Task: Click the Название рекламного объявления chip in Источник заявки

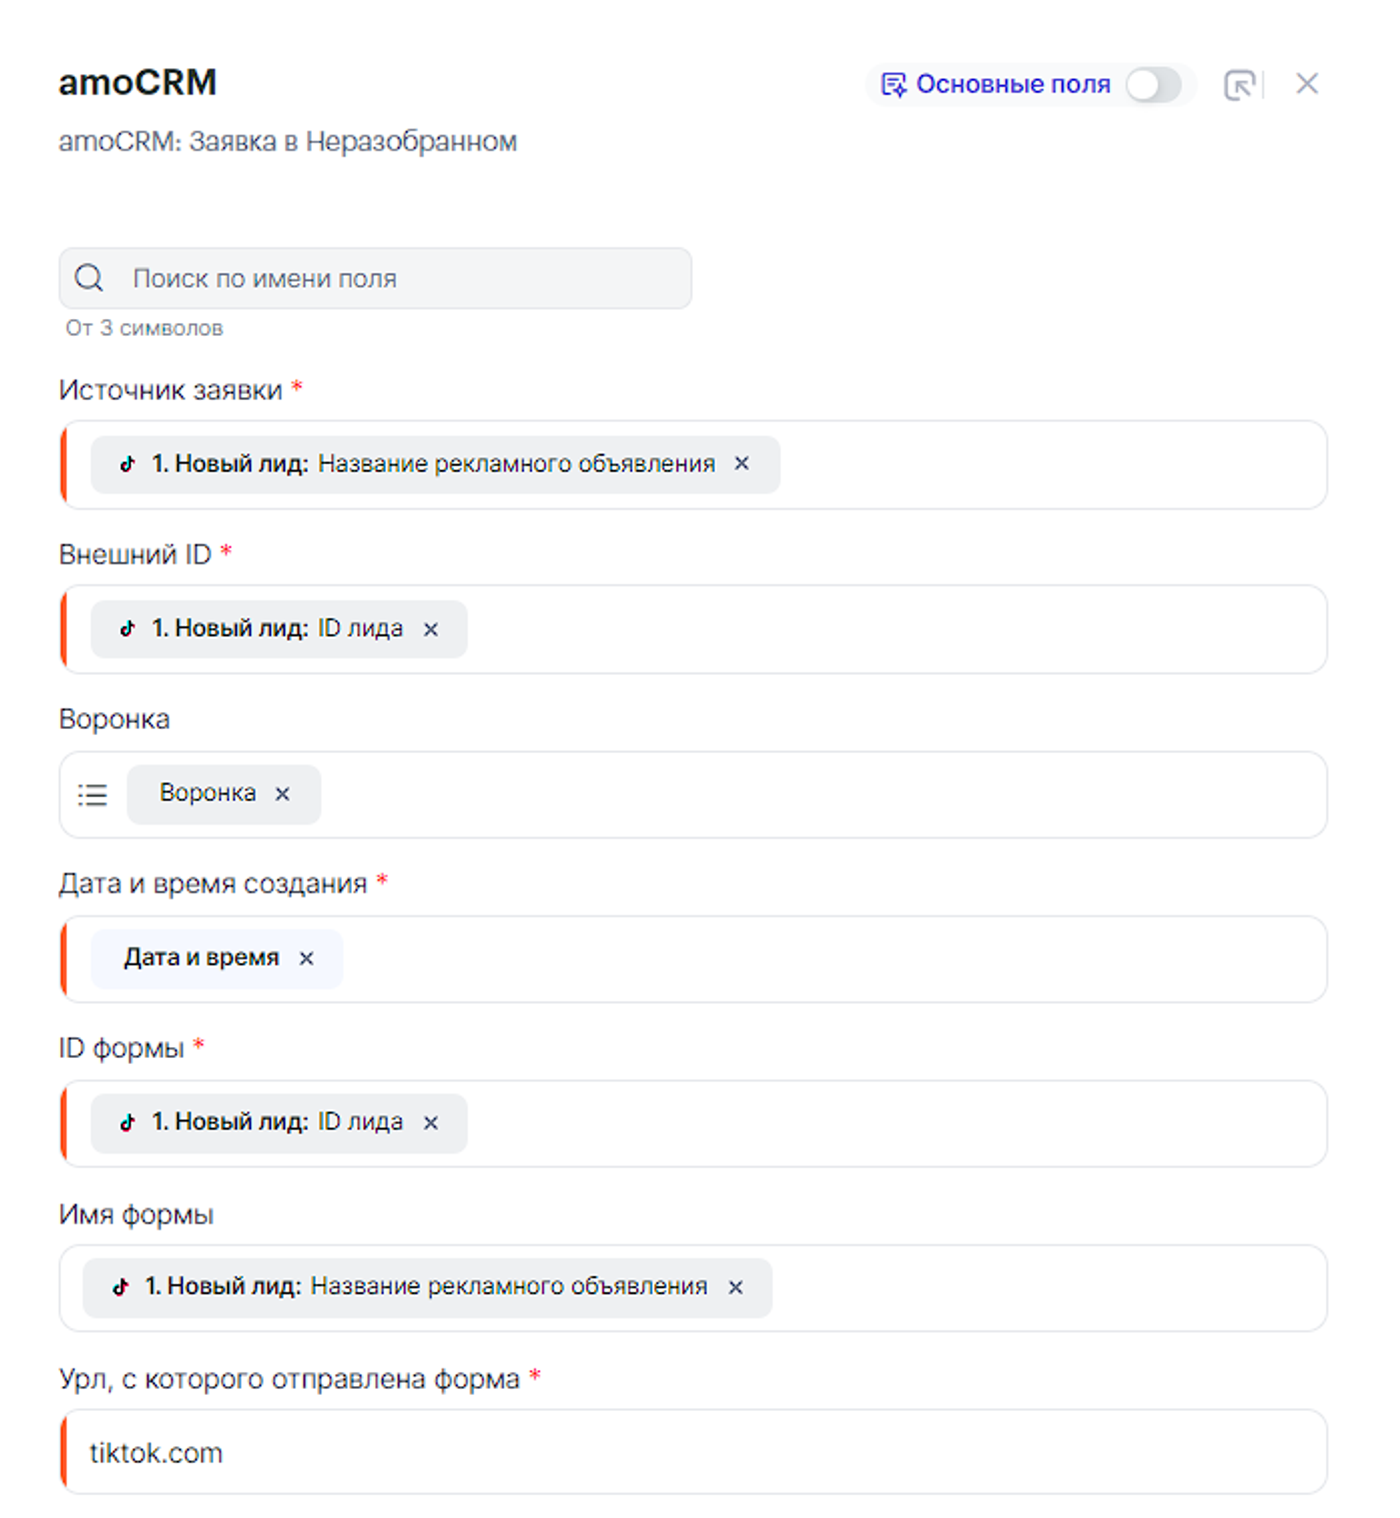Action: (x=516, y=464)
